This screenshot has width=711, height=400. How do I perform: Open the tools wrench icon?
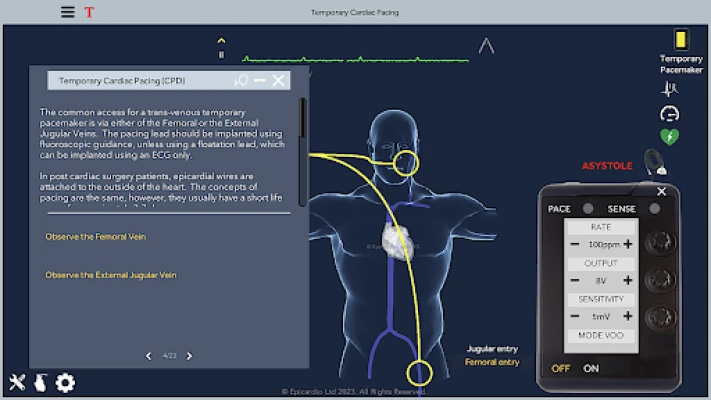click(17, 382)
